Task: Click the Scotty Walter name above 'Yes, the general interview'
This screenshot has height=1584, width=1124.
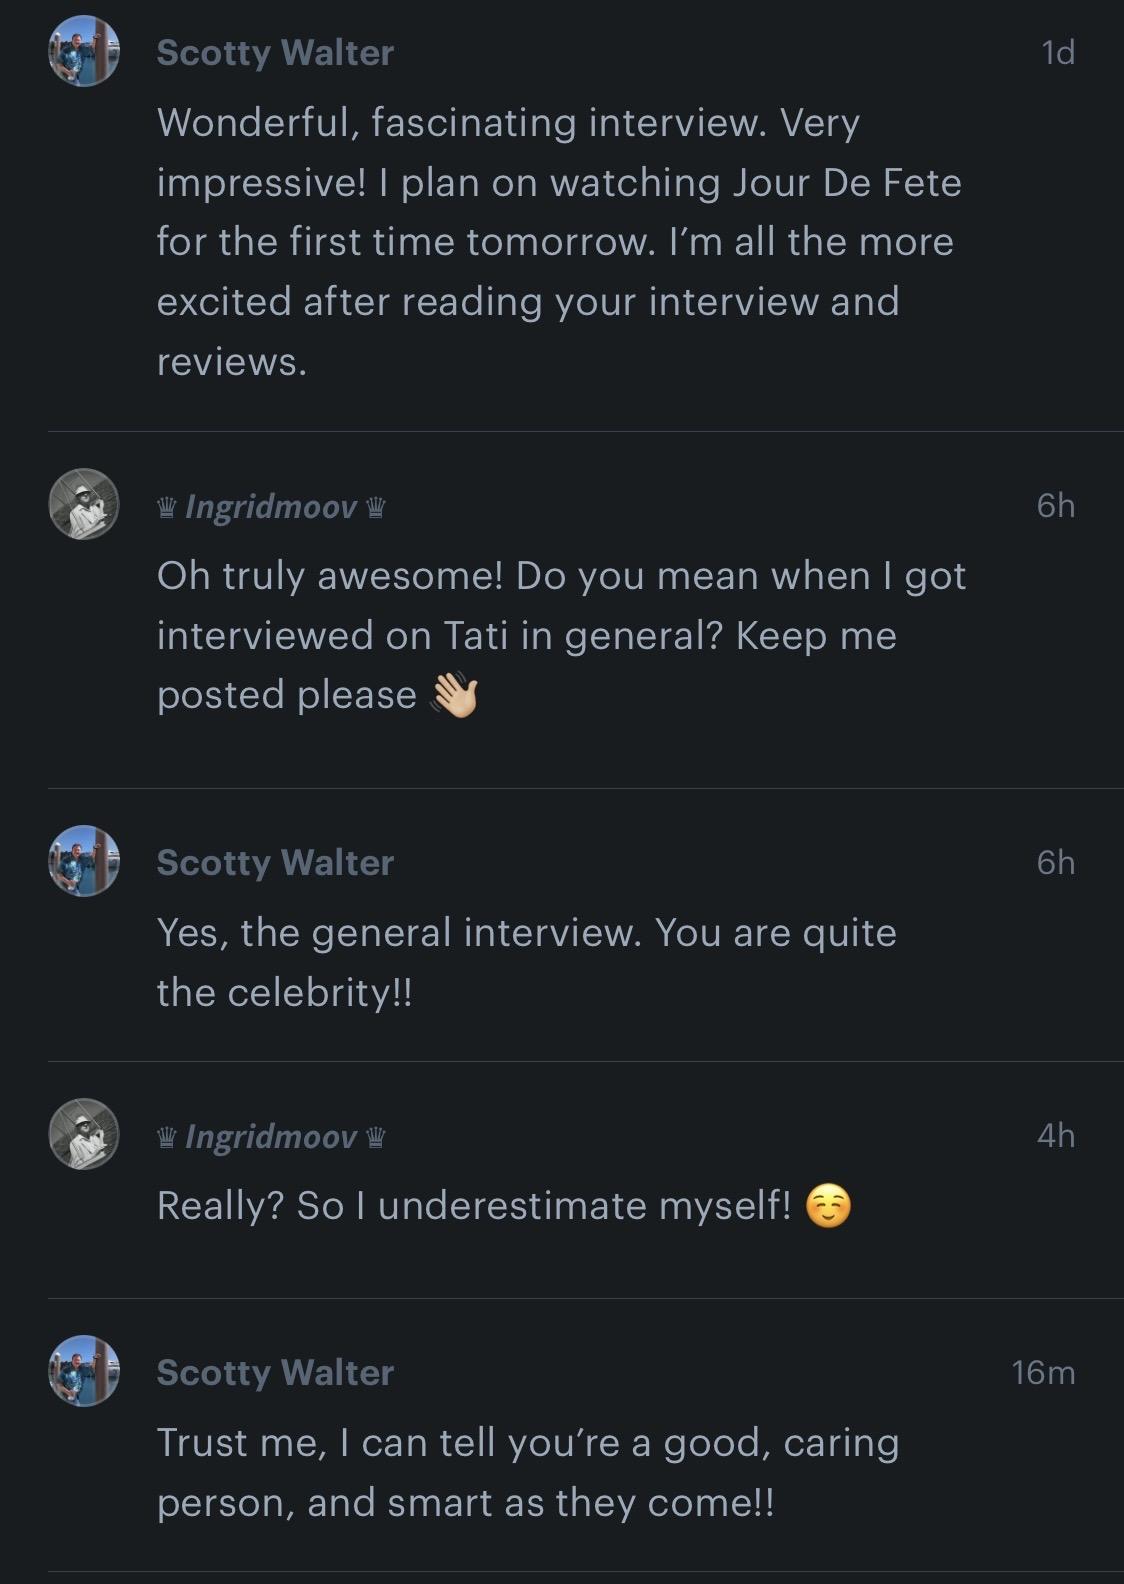Action: pos(275,863)
